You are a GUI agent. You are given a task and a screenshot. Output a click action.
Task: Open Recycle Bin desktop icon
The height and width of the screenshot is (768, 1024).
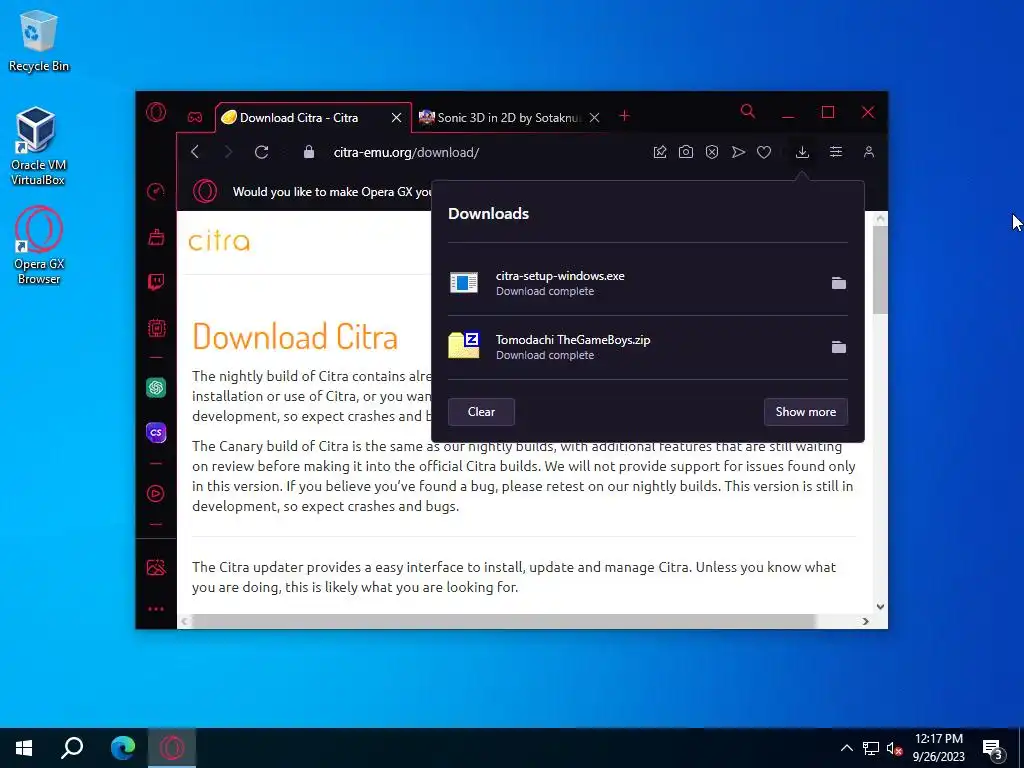click(39, 41)
